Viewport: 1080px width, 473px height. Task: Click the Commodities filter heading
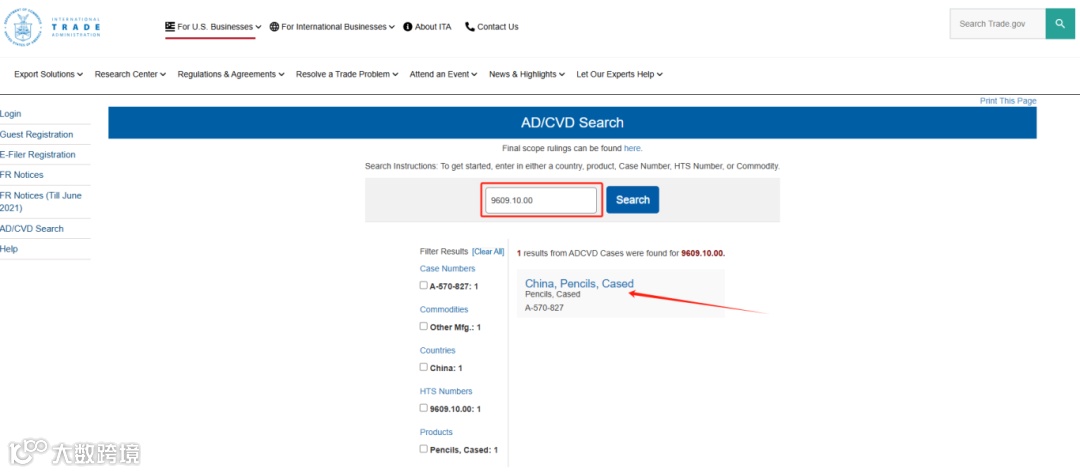tap(444, 310)
